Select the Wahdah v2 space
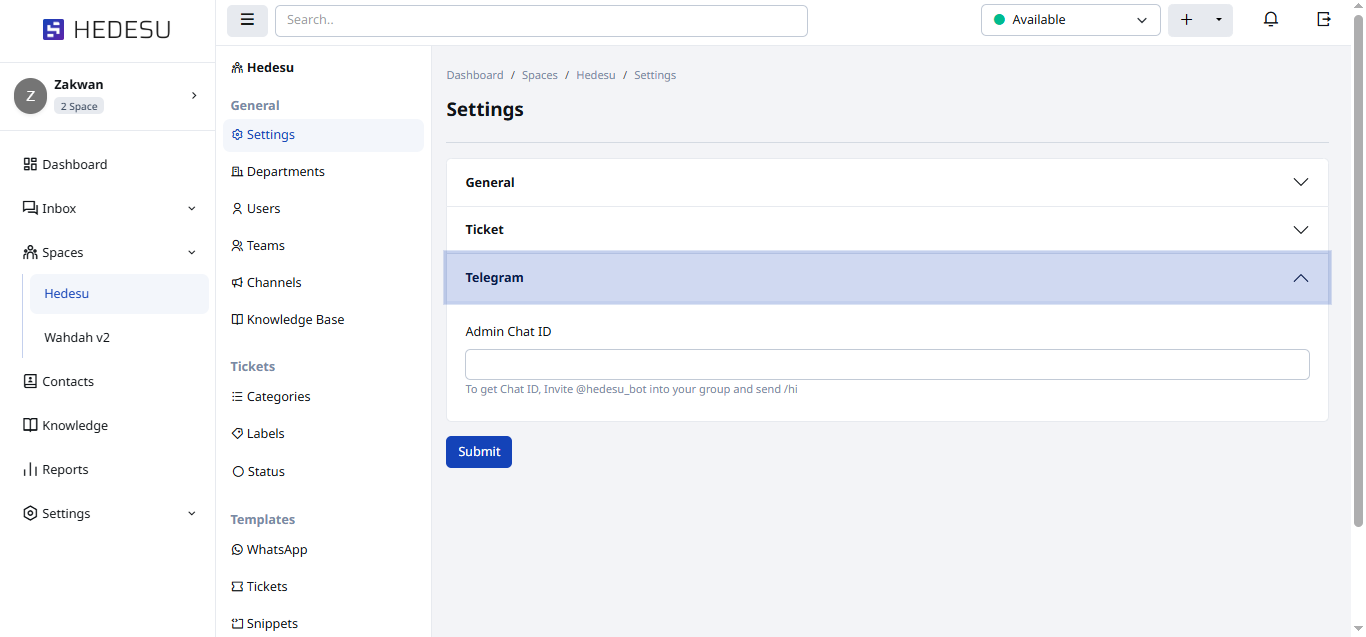 pos(77,338)
